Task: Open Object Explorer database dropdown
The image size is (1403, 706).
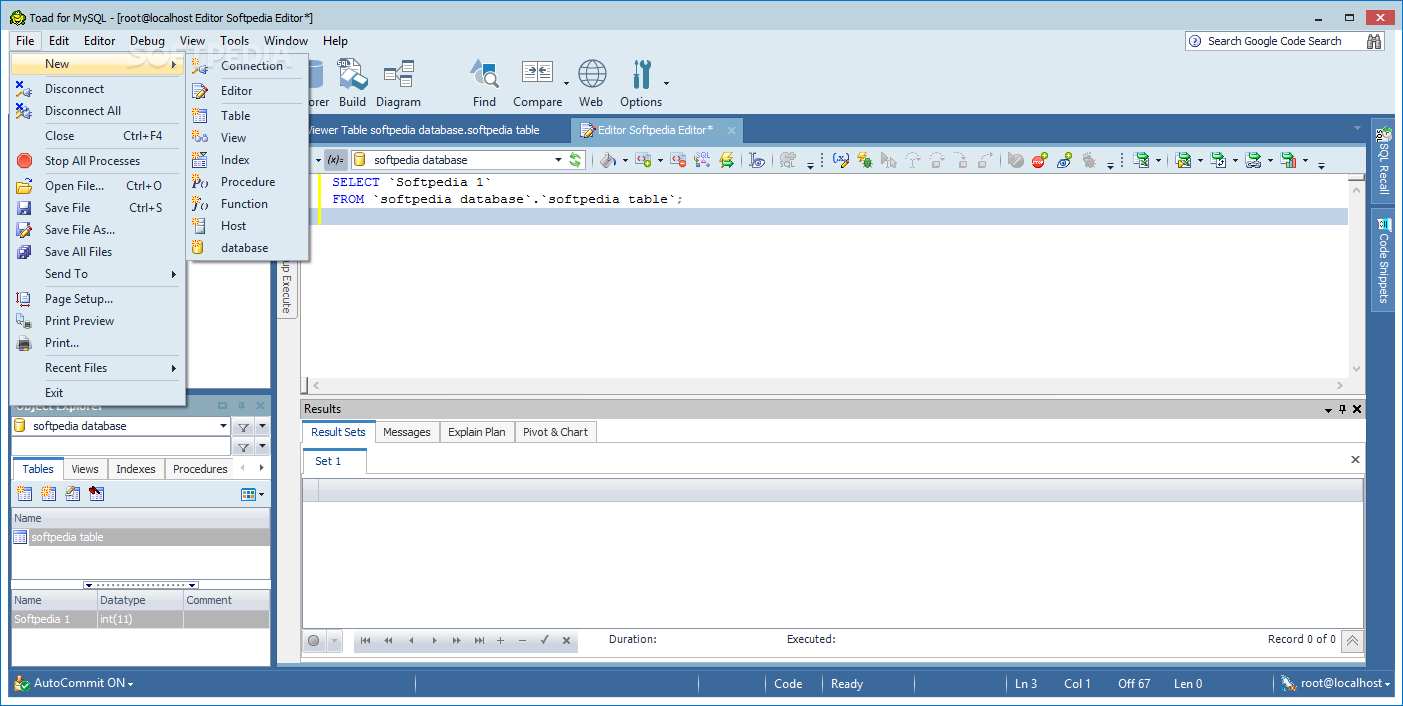Action: pos(223,426)
